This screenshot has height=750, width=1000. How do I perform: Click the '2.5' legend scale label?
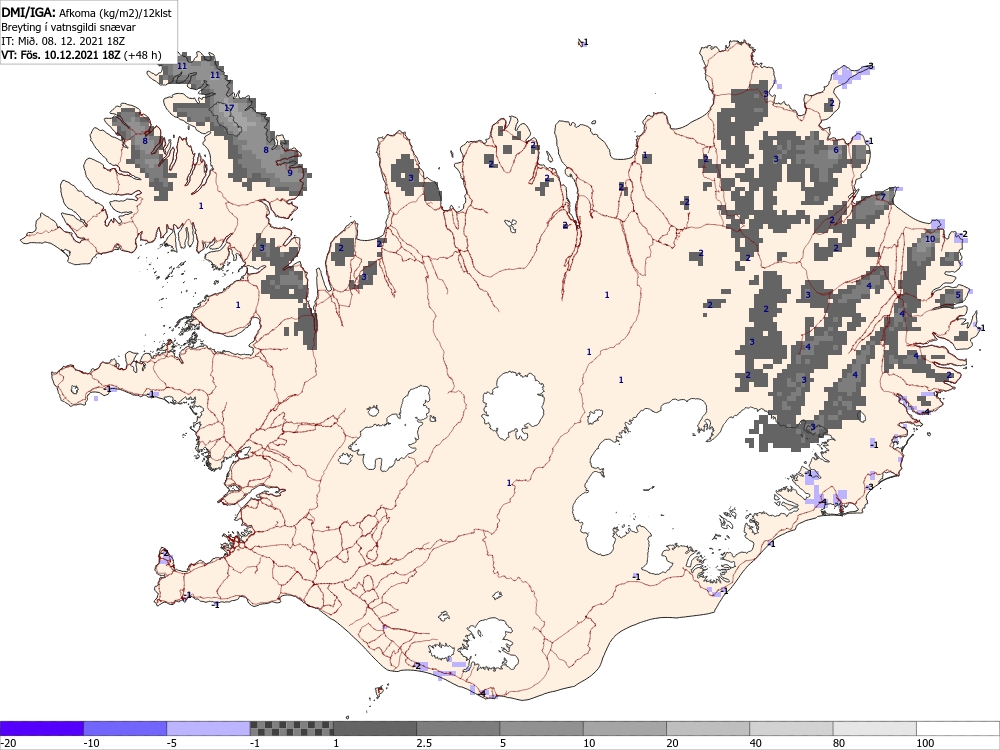pyautogui.click(x=424, y=743)
